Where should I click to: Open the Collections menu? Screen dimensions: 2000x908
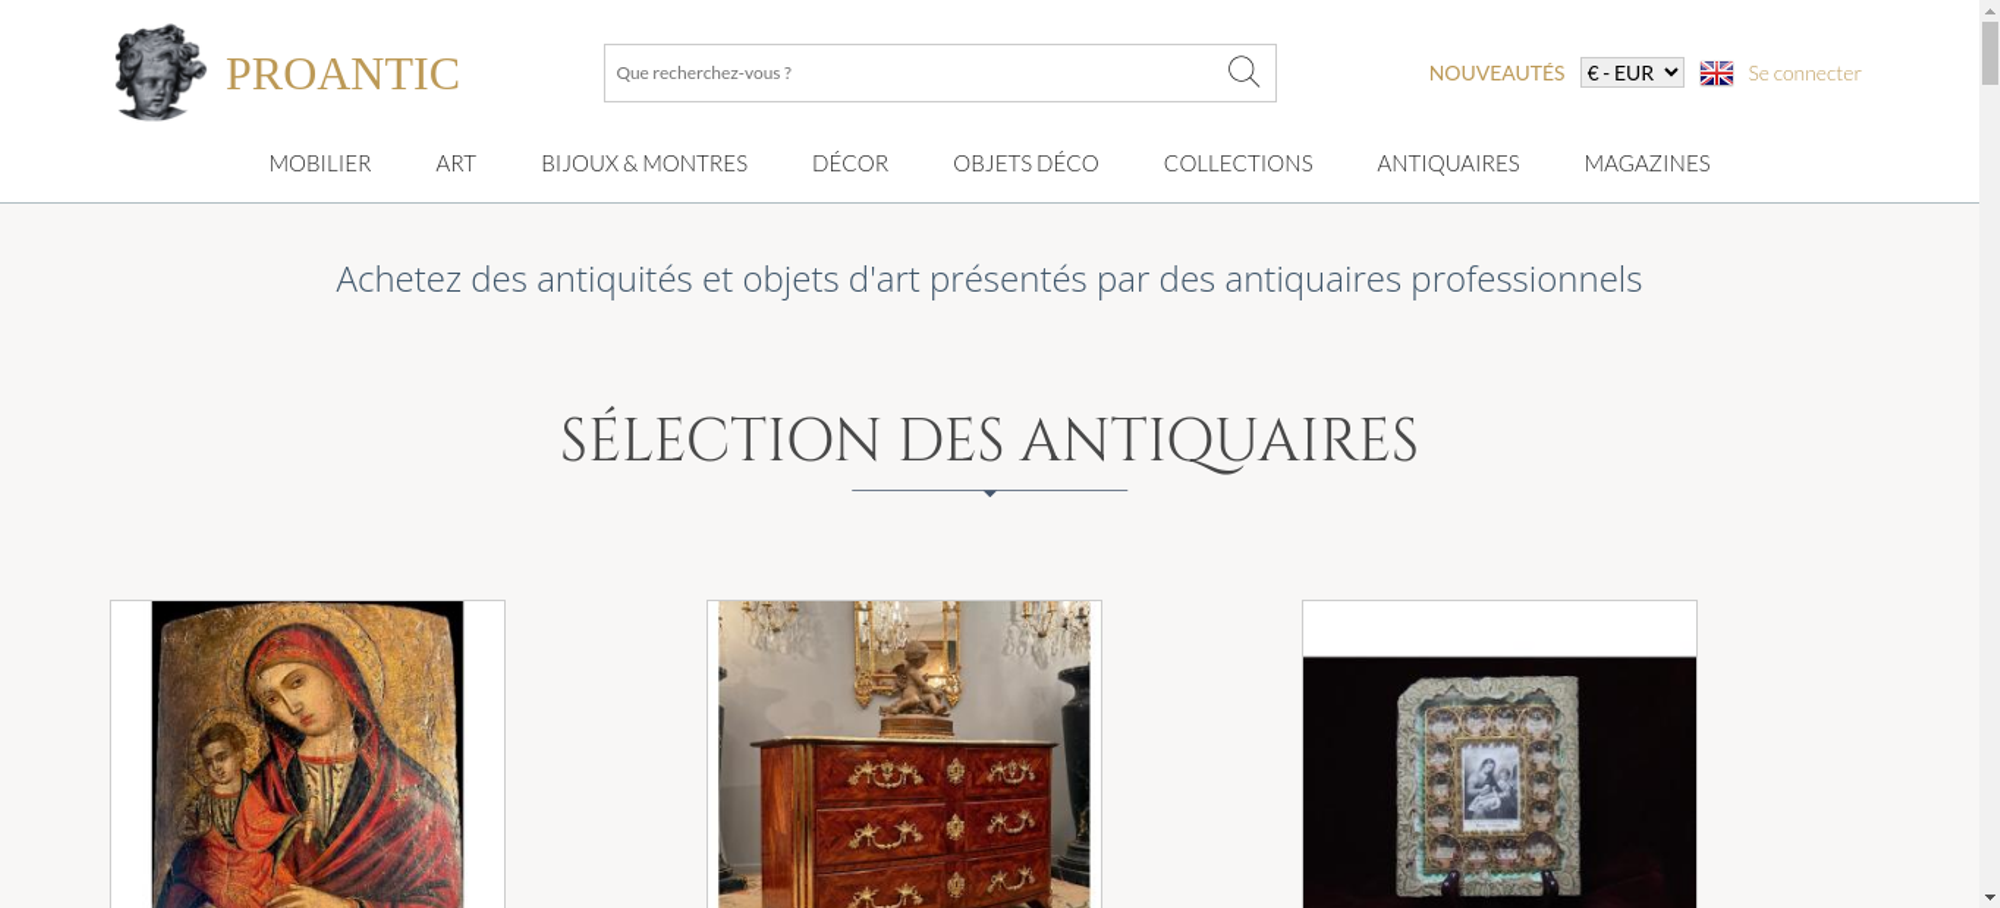(x=1238, y=163)
